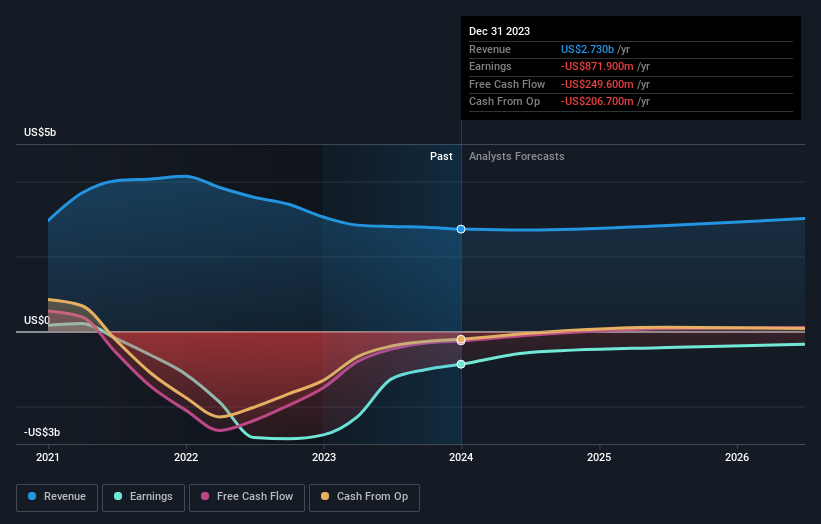Click the Earnings row label in tooltip
The image size is (821, 524).
point(490,66)
